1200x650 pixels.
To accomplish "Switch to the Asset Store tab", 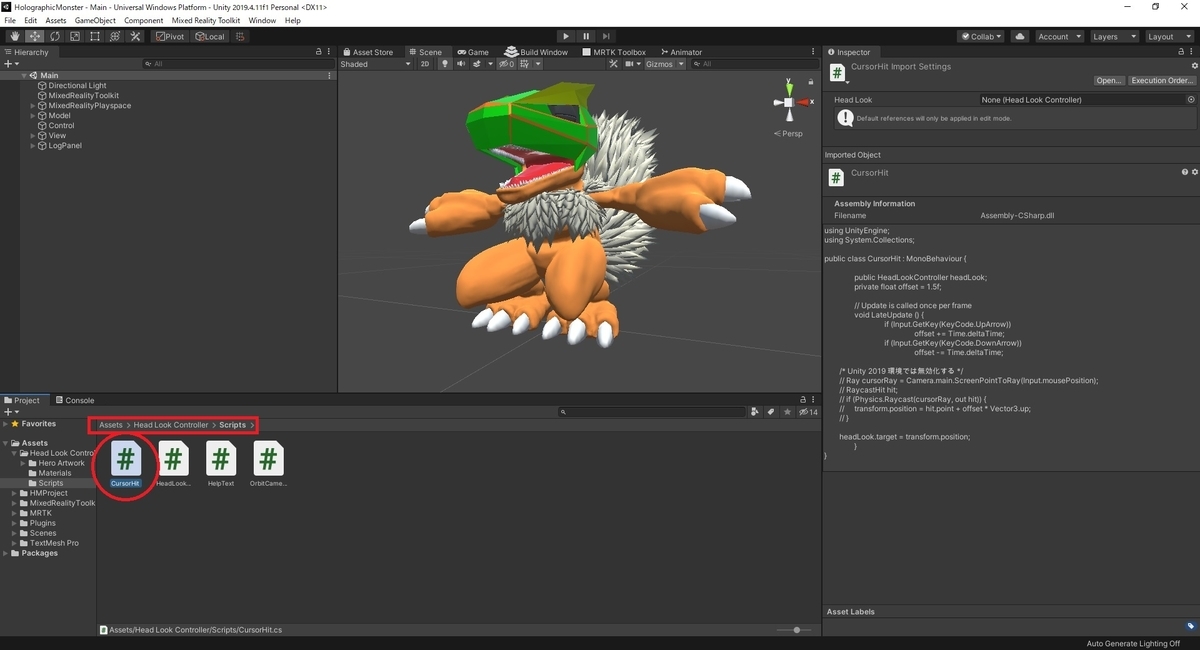I will point(368,52).
